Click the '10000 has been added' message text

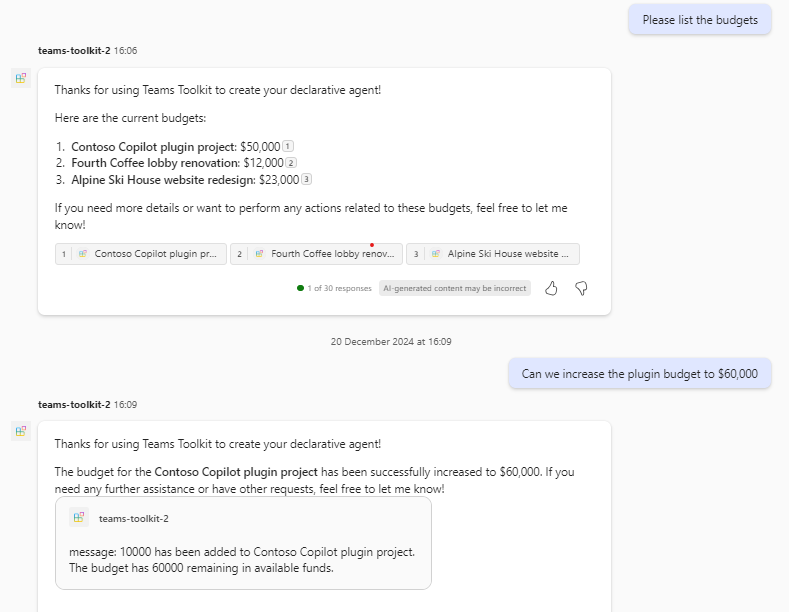[242, 560]
